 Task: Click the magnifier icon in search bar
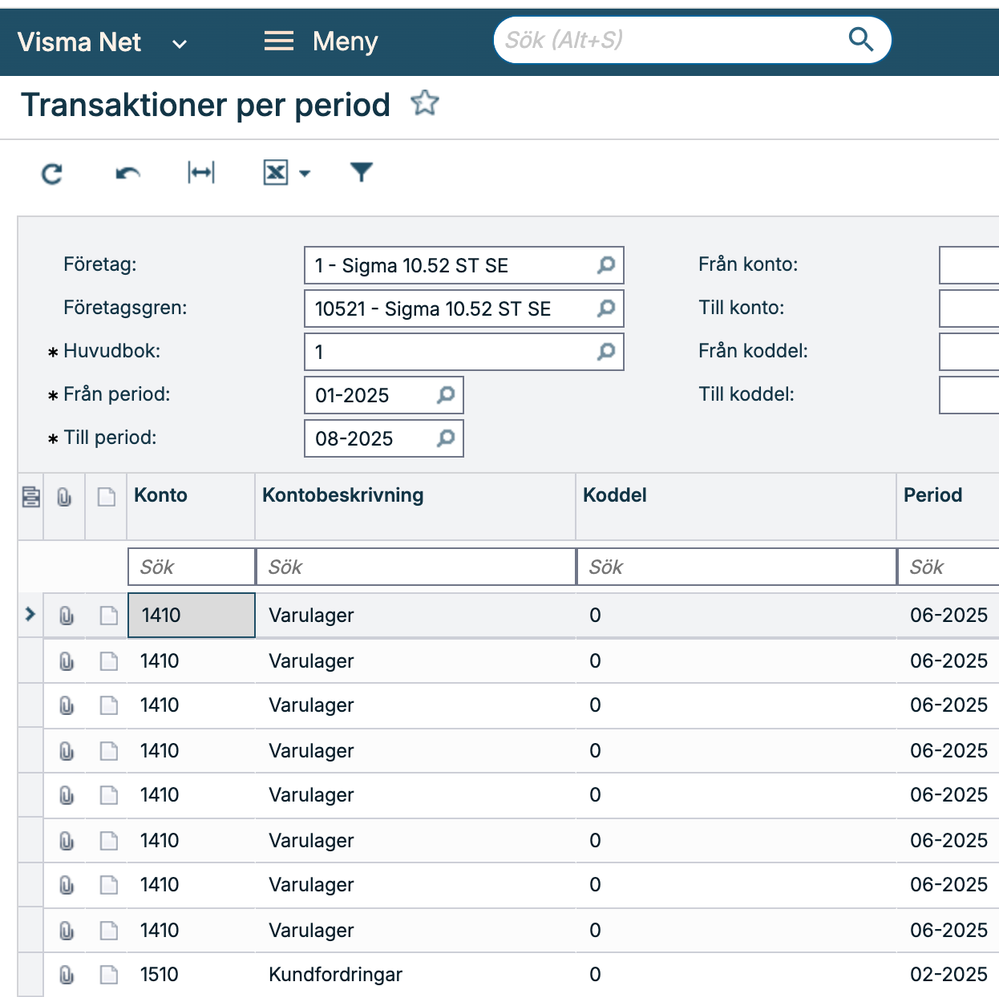(860, 39)
